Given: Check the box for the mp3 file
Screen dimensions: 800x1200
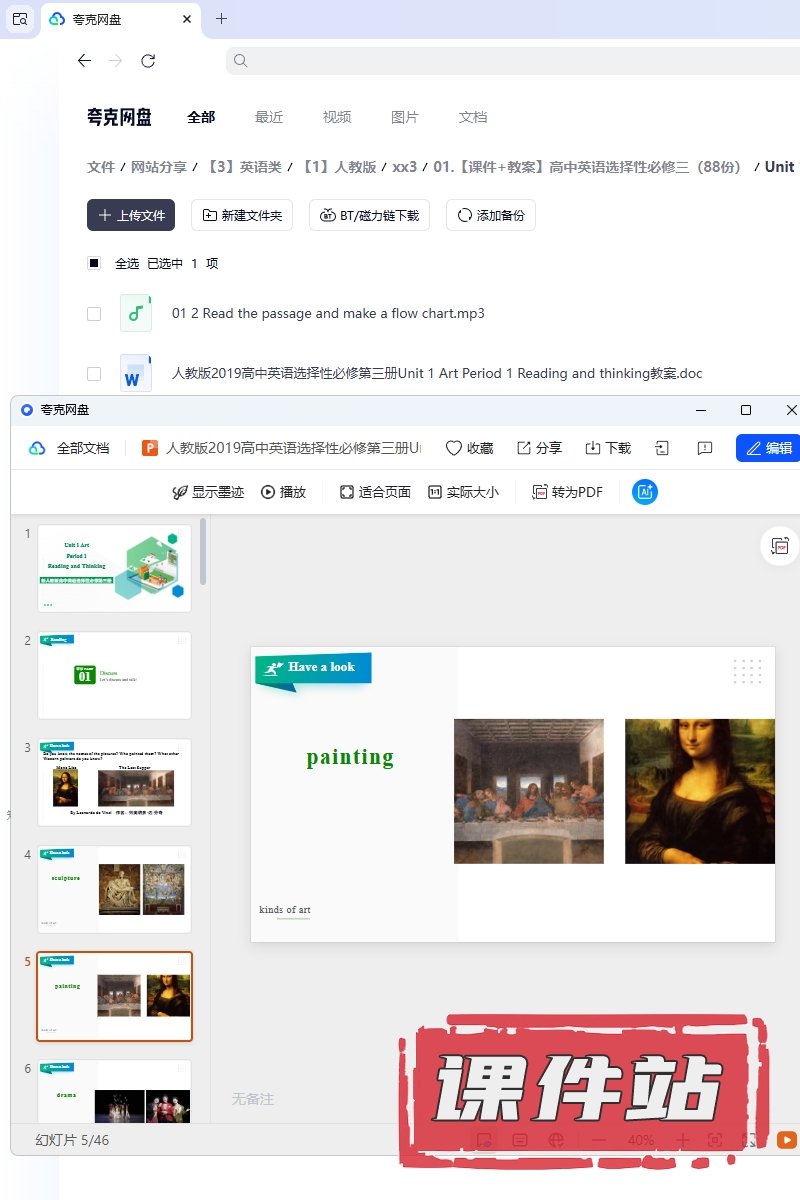Looking at the screenshot, I should coord(94,313).
